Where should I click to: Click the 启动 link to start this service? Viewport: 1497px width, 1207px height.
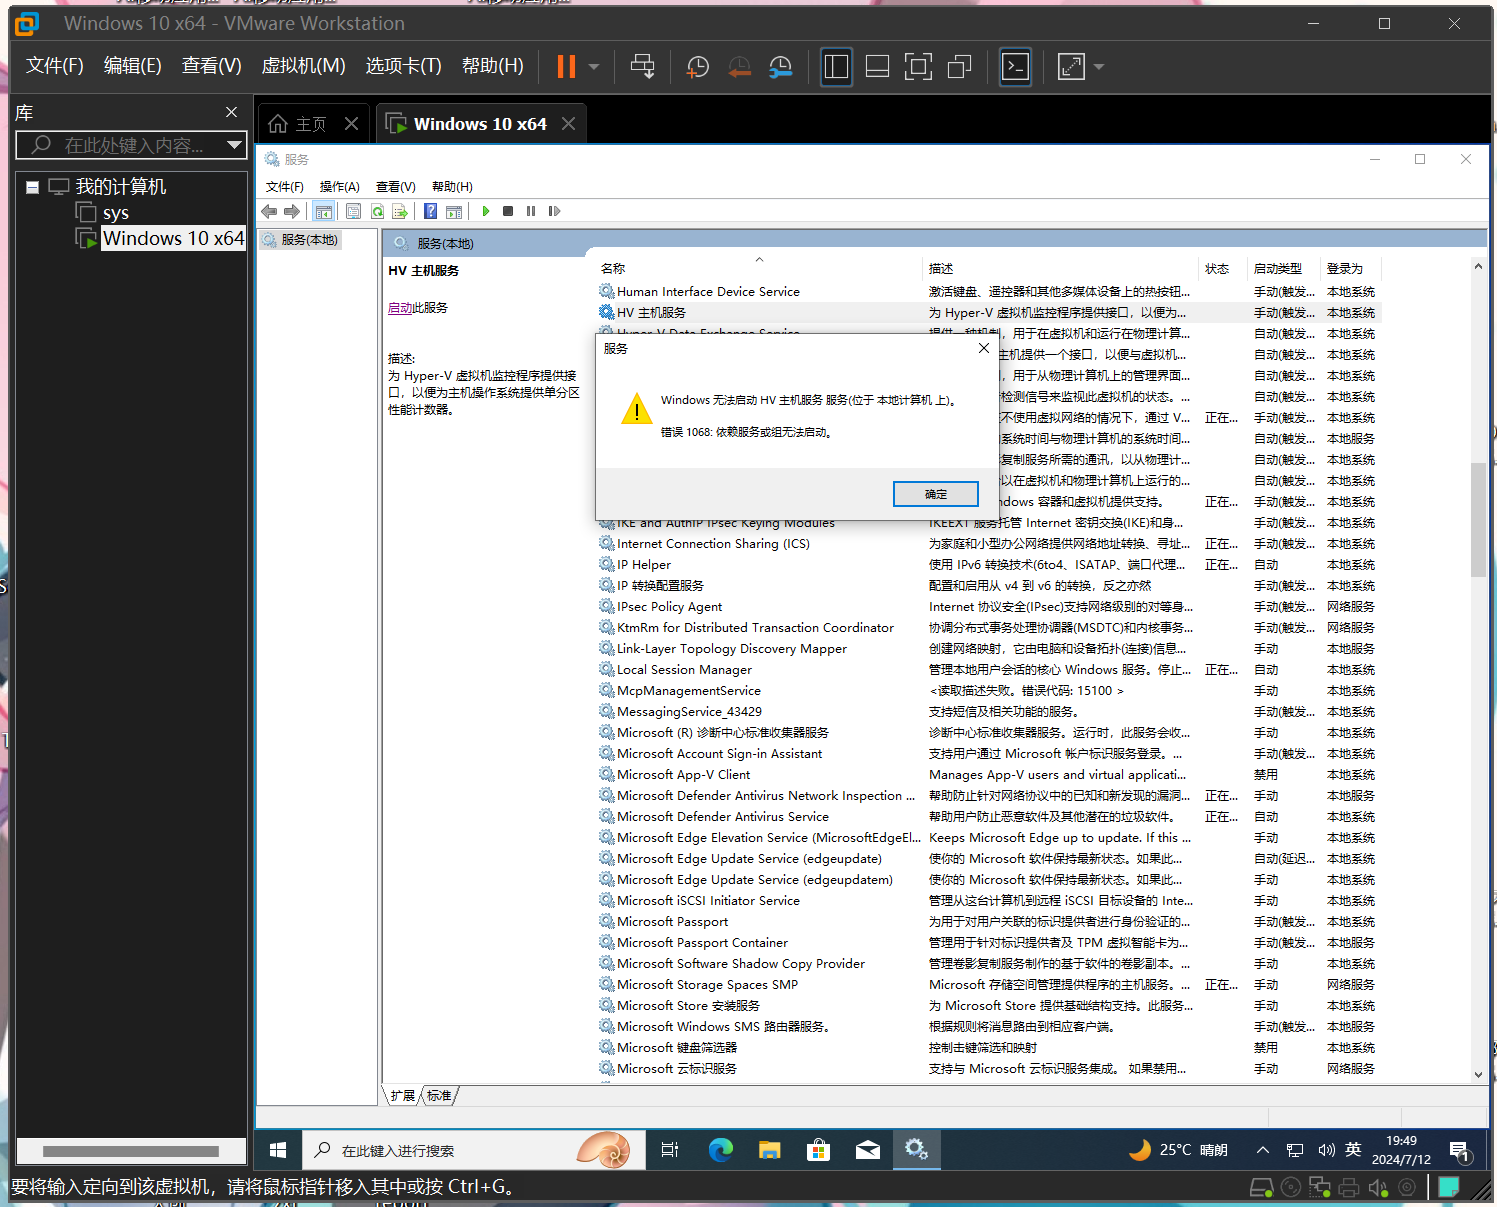pos(400,308)
